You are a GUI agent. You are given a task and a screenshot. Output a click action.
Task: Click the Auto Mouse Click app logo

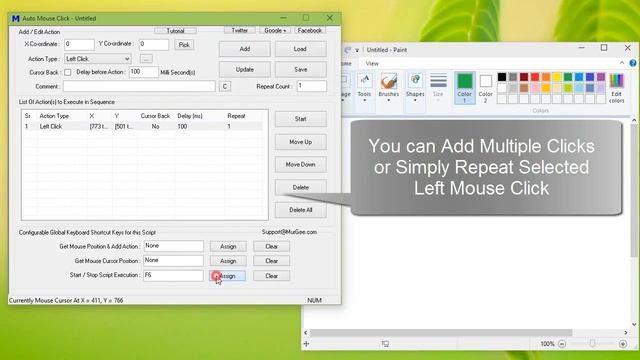point(16,18)
